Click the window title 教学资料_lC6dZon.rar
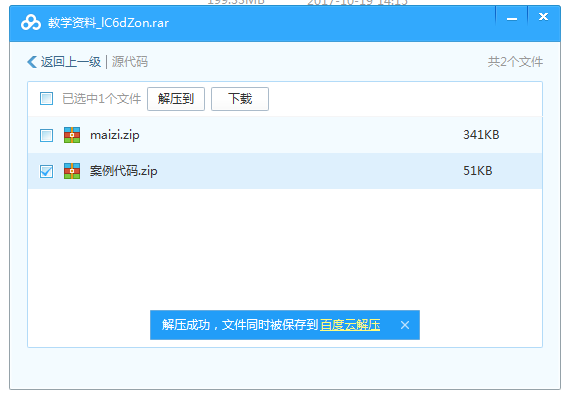The height and width of the screenshot is (393, 562). 108,23
